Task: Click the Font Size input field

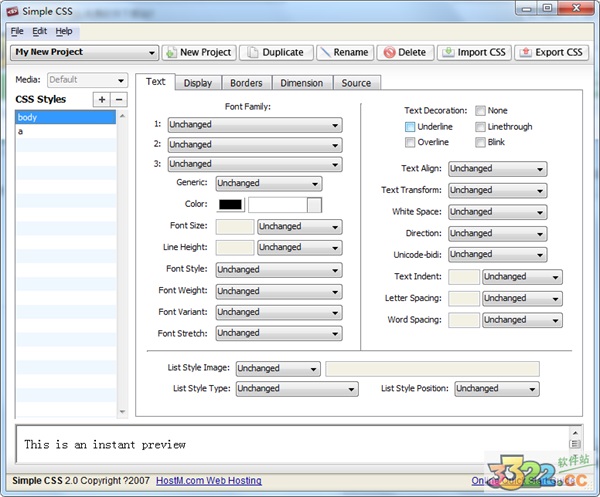Action: coord(235,227)
